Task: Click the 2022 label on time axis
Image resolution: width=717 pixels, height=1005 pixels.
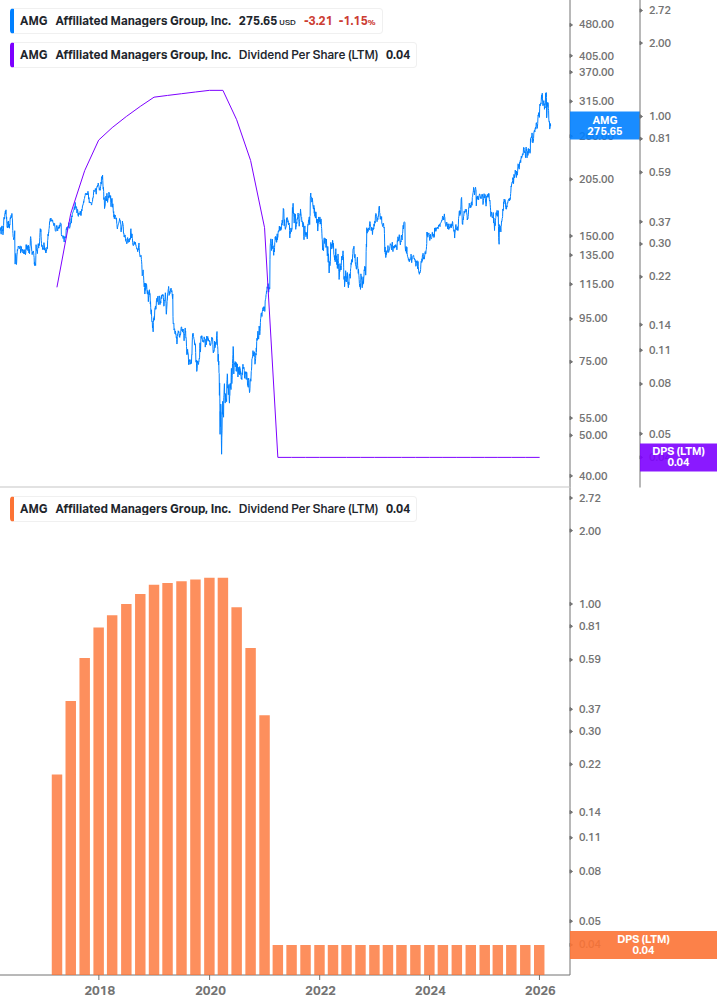Action: [320, 991]
